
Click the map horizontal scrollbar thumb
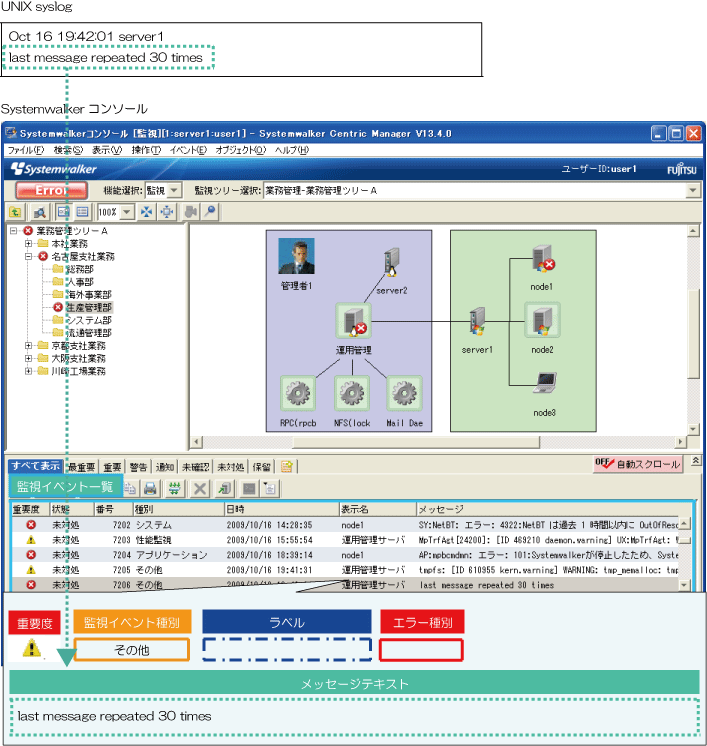pos(416,442)
